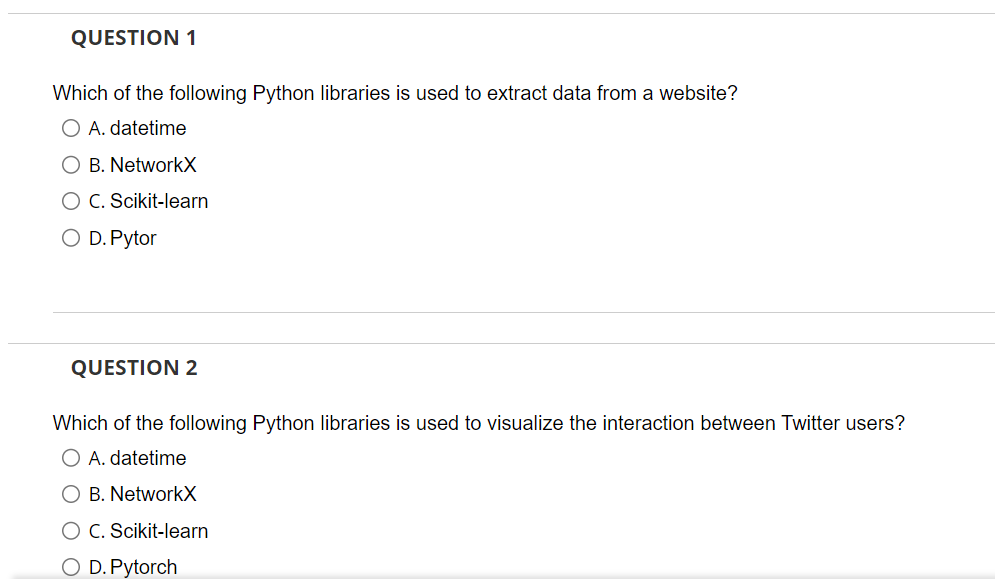Pick Pytor answer in Question 1
Viewport: 995px width, 579px height.
(x=71, y=238)
